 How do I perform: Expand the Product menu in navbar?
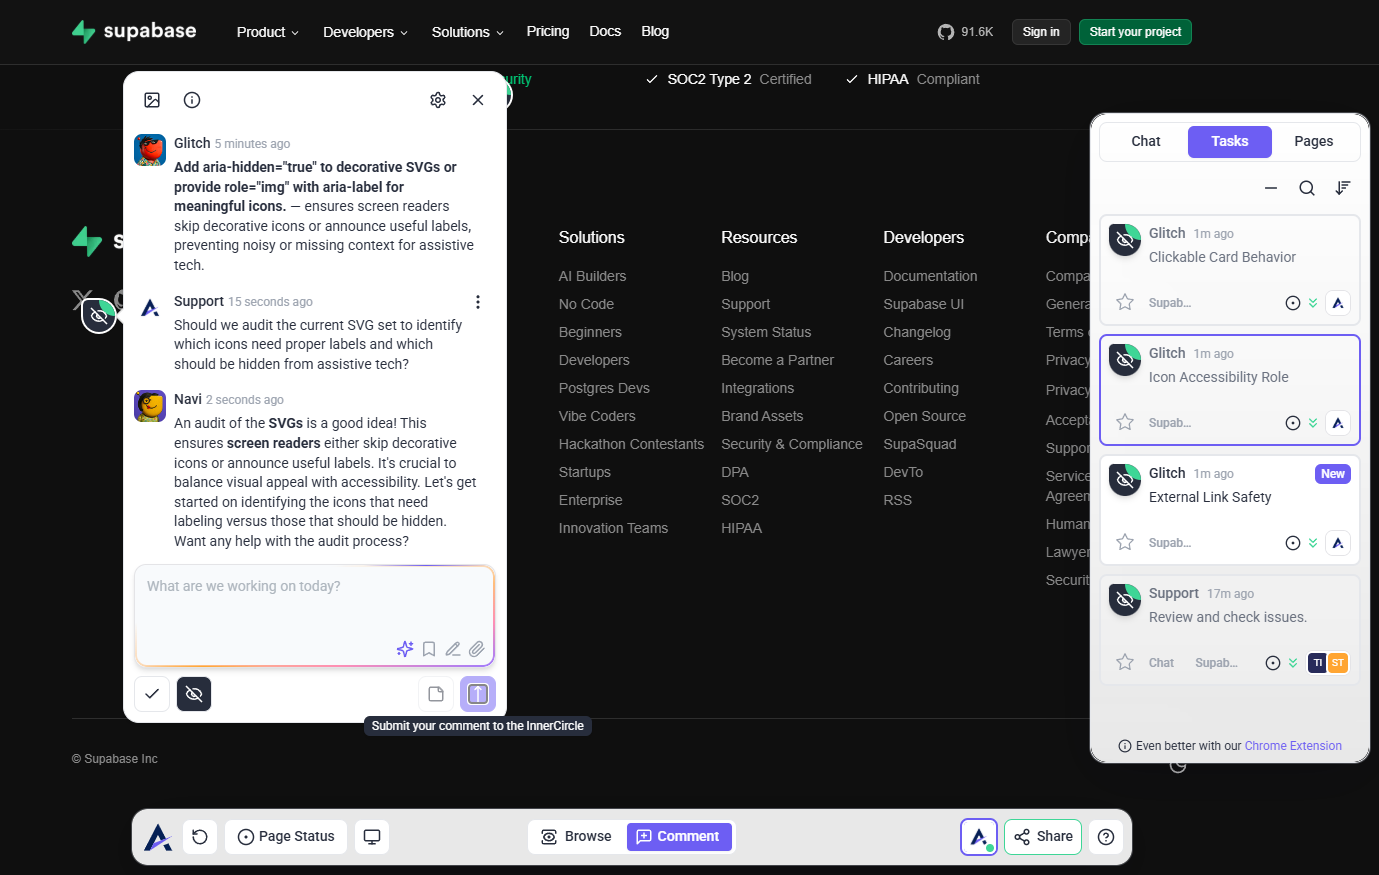pyautogui.click(x=267, y=32)
